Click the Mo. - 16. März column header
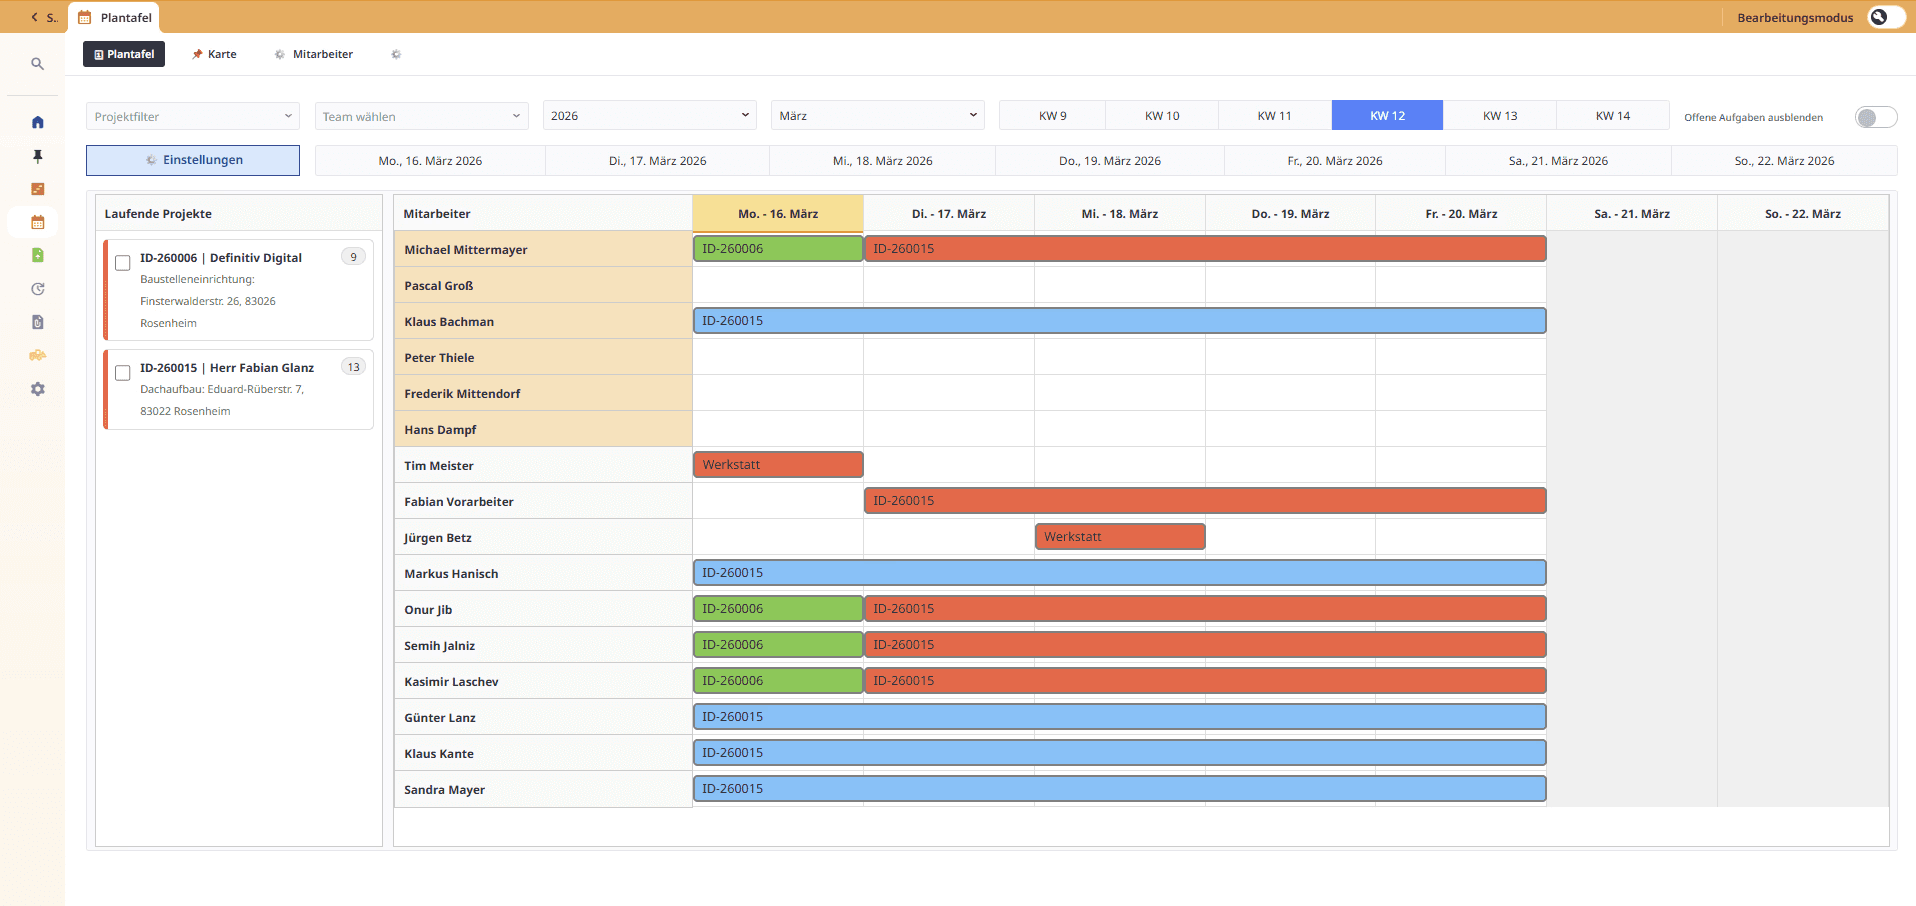 coord(778,213)
